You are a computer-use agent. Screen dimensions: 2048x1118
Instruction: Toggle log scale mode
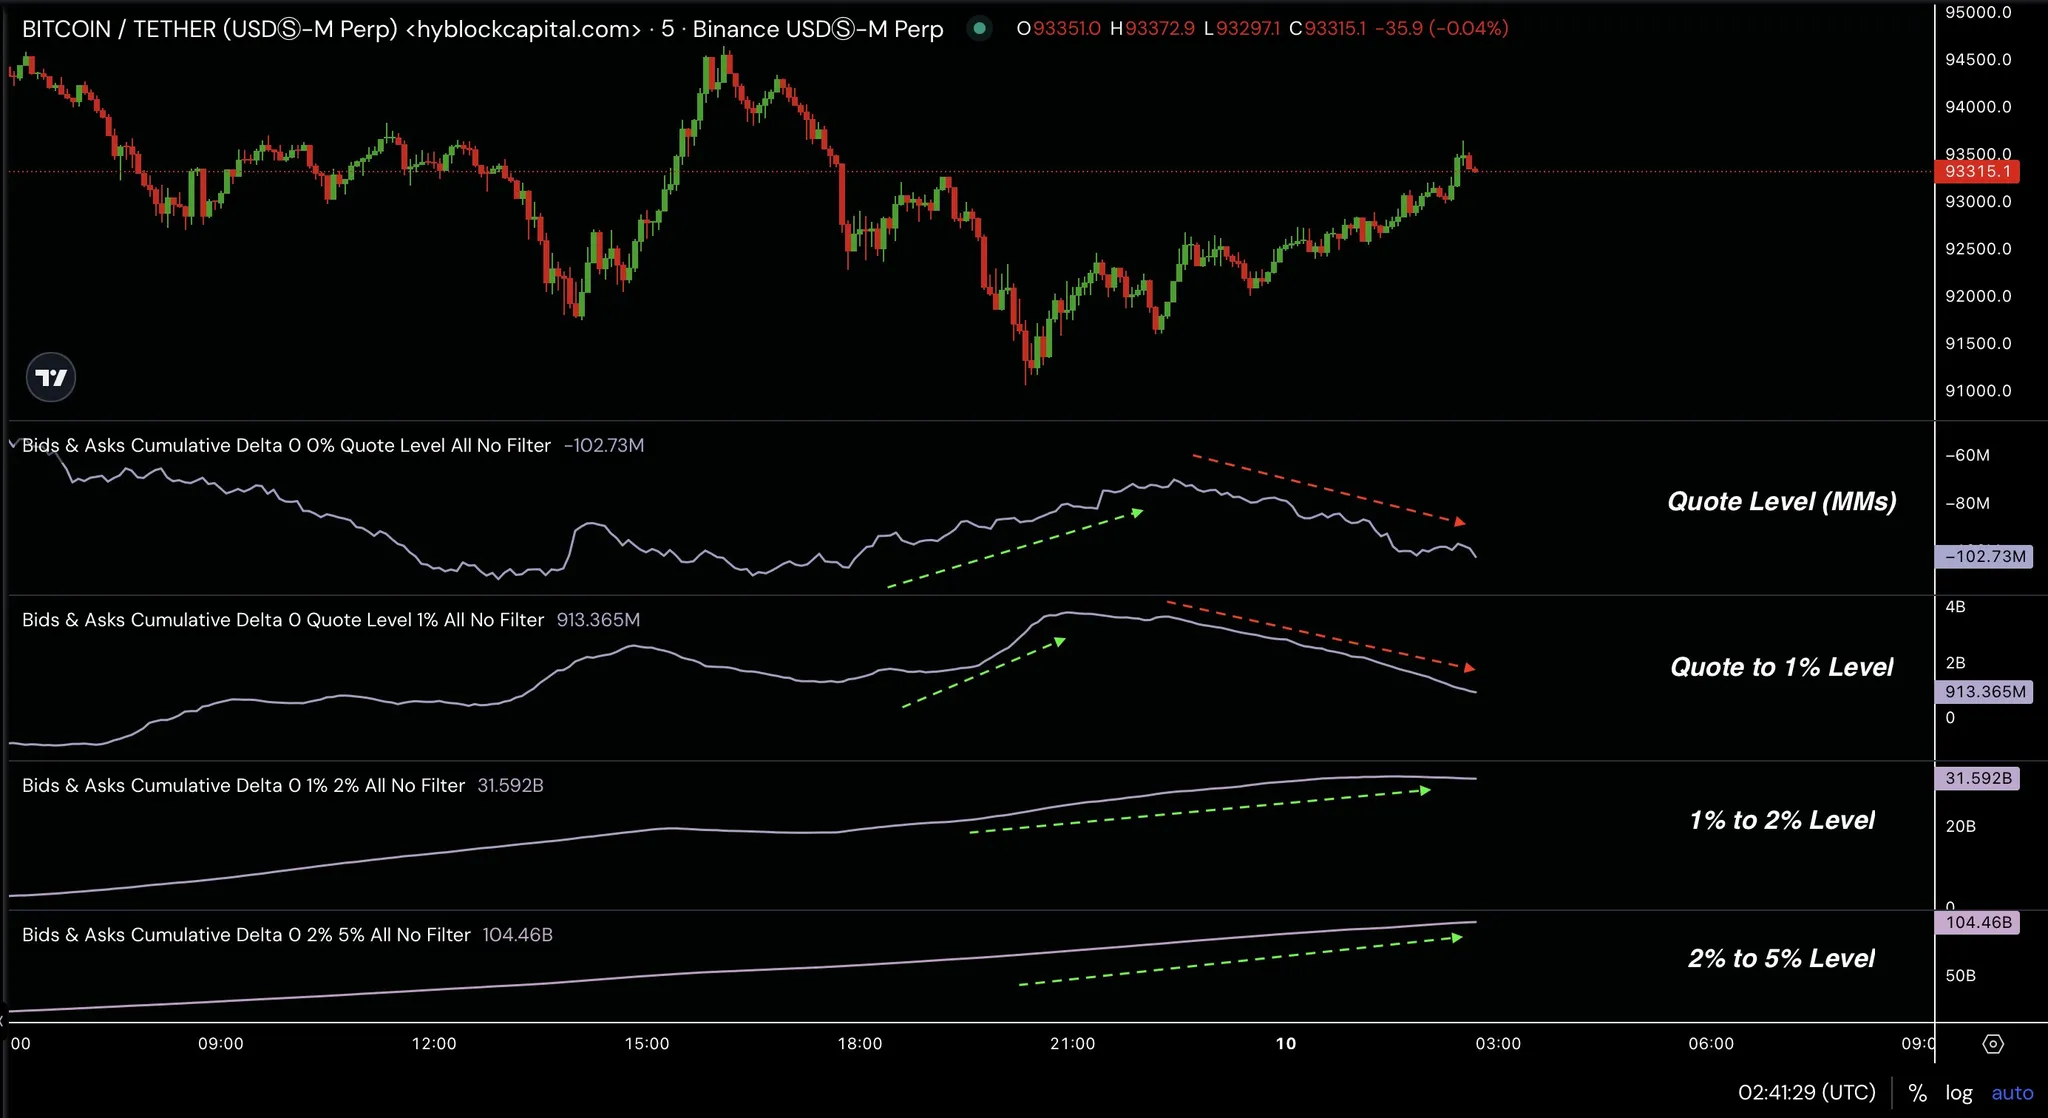pos(1958,1093)
